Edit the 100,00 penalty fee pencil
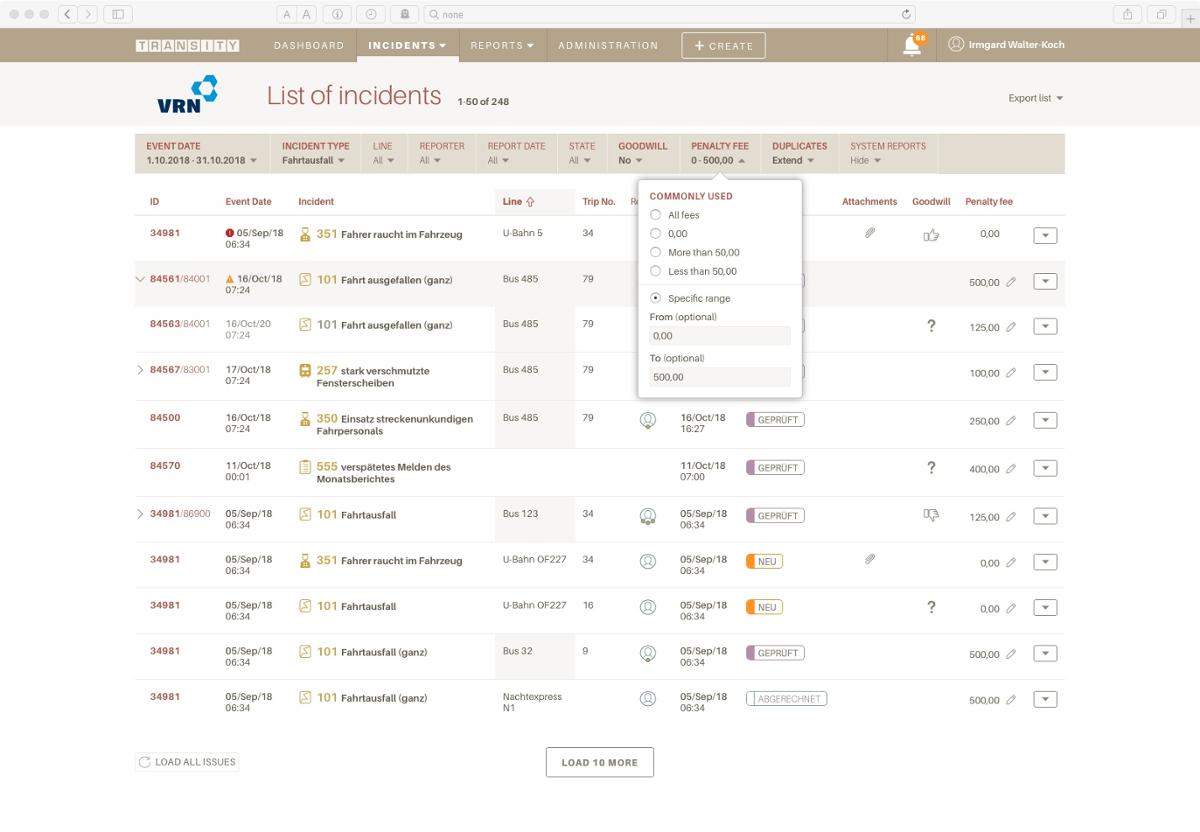Viewport: 1200px width, 832px height. [x=1011, y=373]
